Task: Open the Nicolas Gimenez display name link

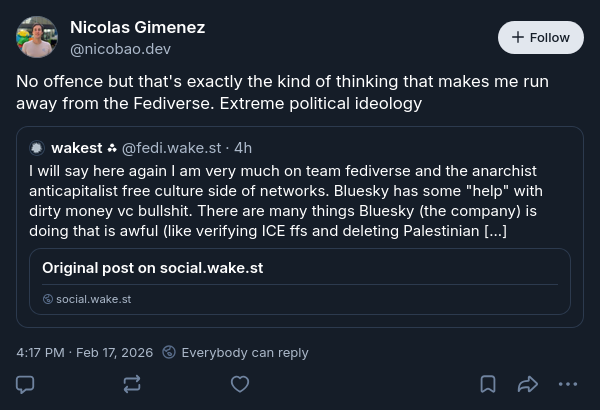Action: click(x=137, y=27)
